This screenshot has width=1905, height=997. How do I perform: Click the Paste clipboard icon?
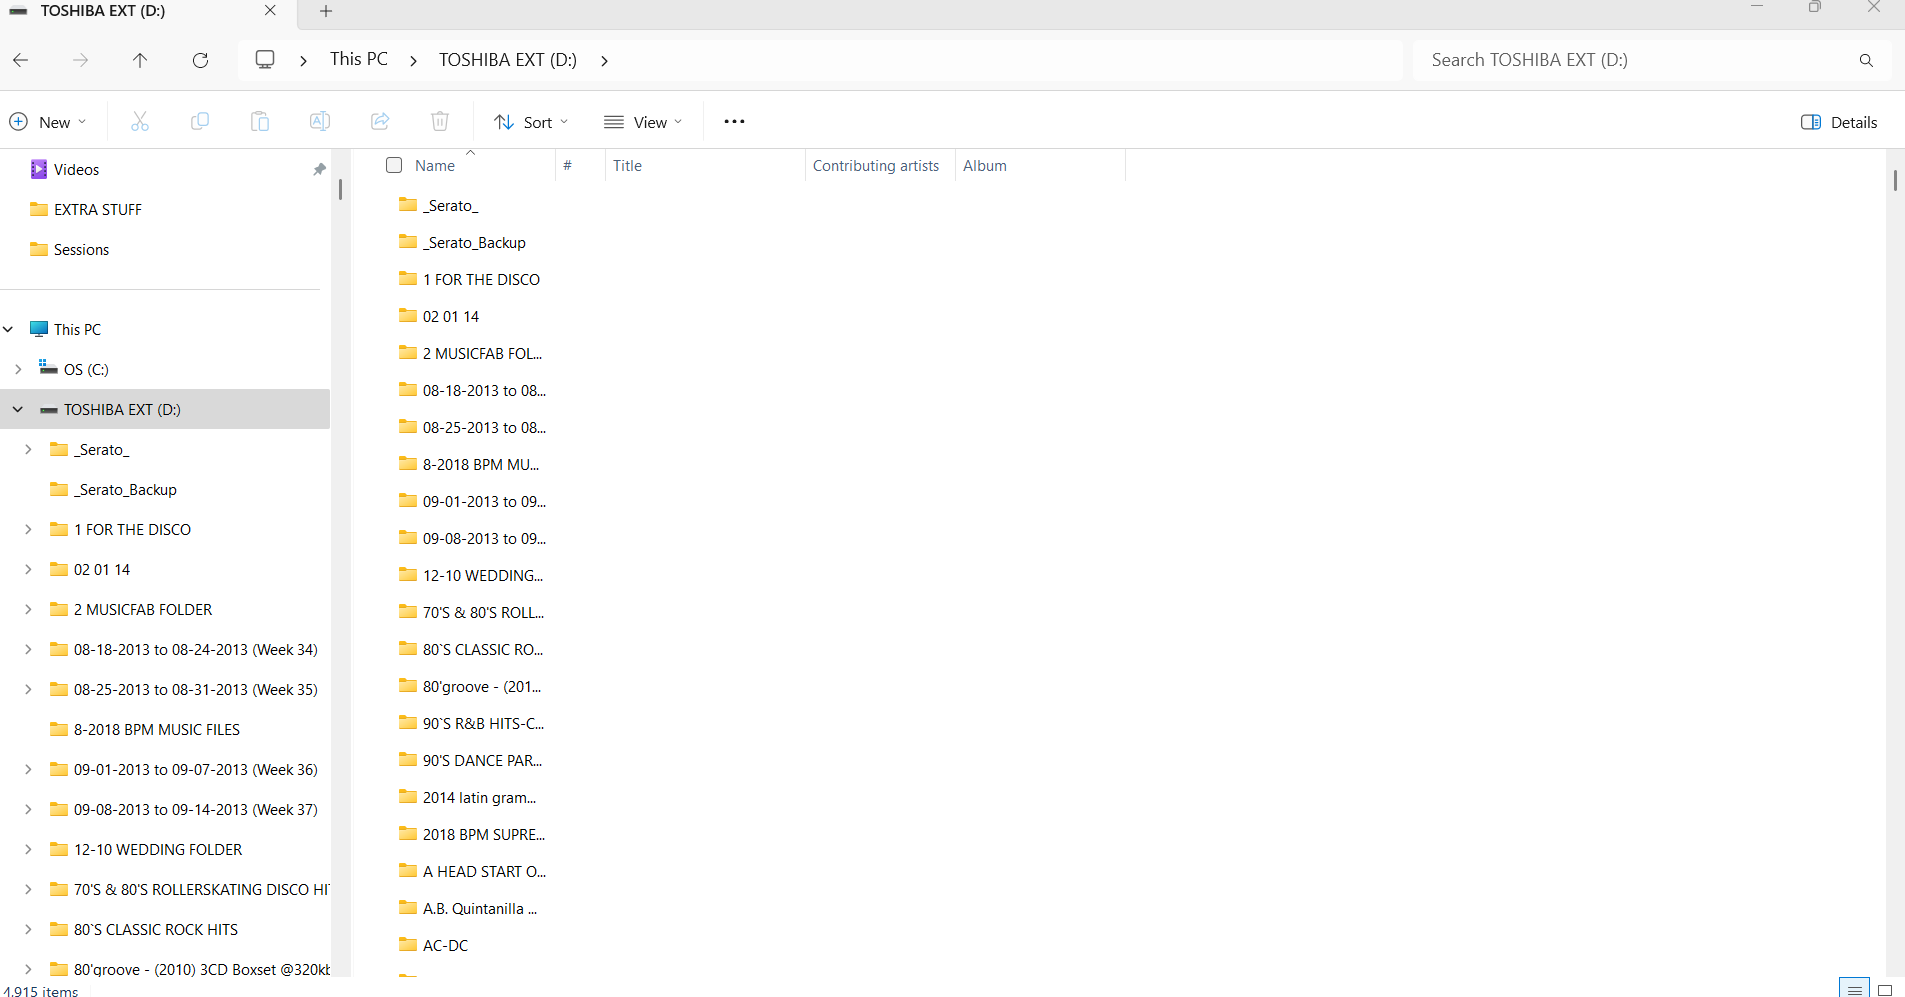click(260, 122)
